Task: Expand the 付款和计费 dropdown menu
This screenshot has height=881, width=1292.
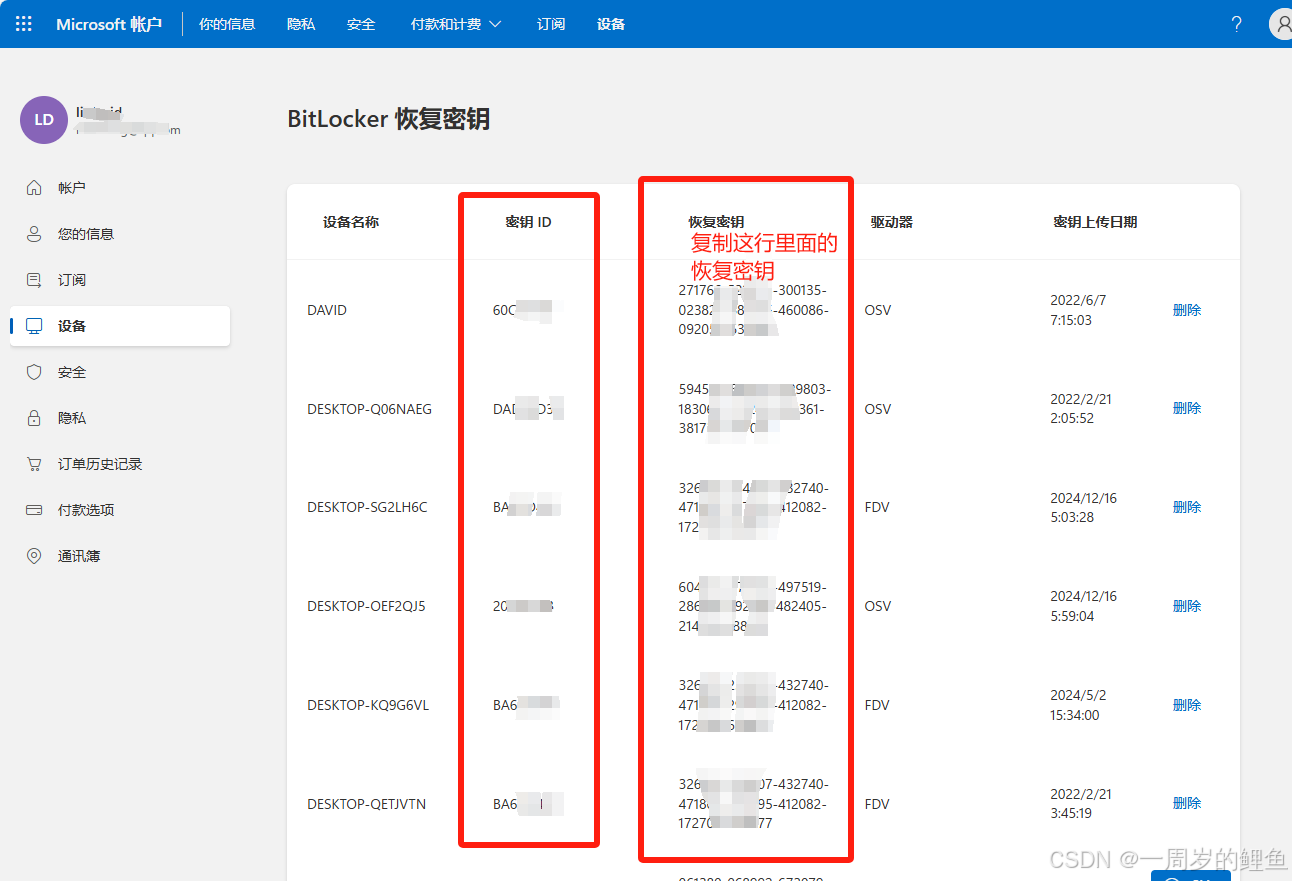Action: click(456, 24)
